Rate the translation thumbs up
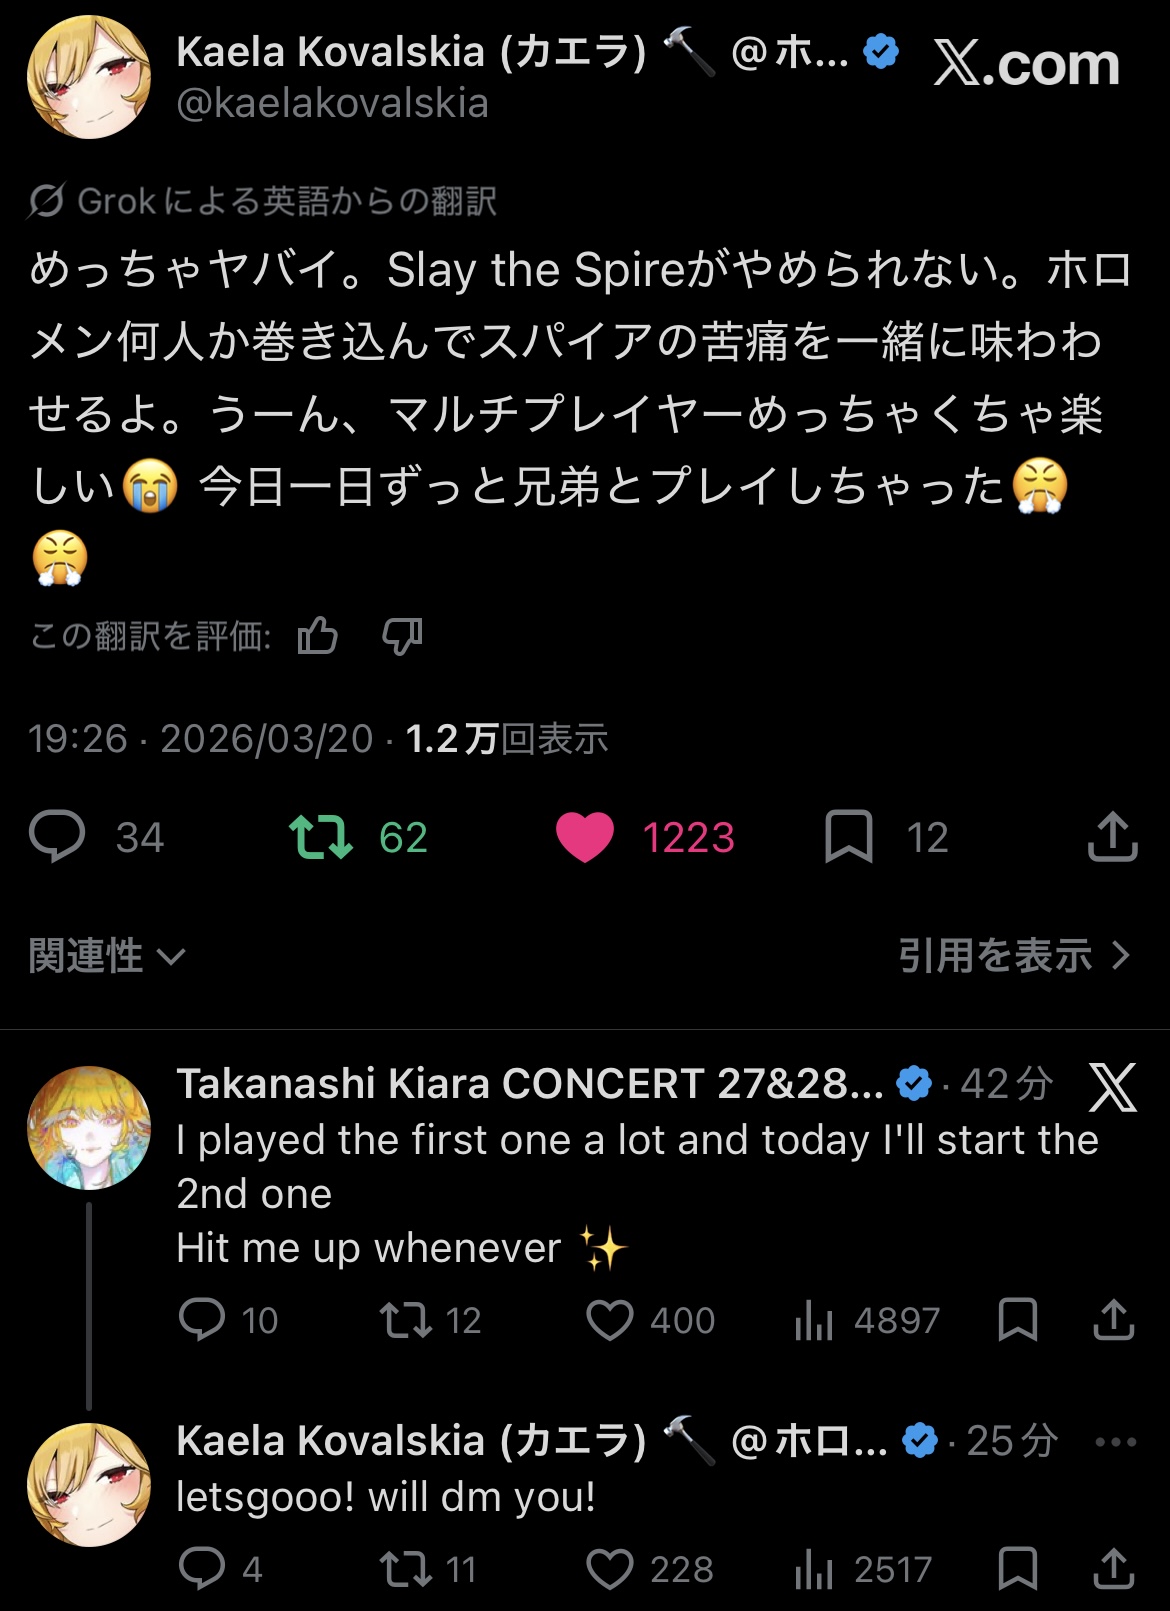Viewport: 1170px width, 1611px height. (x=318, y=636)
